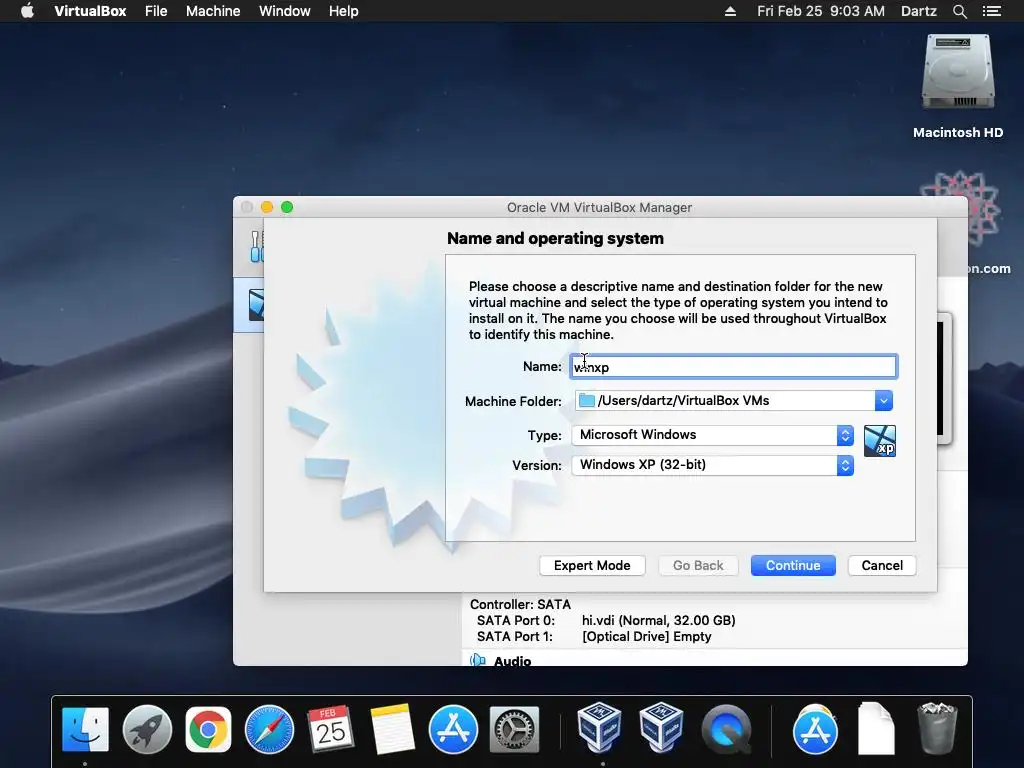The height and width of the screenshot is (768, 1024).
Task: Open Notification Center list icon
Action: pos(992,11)
